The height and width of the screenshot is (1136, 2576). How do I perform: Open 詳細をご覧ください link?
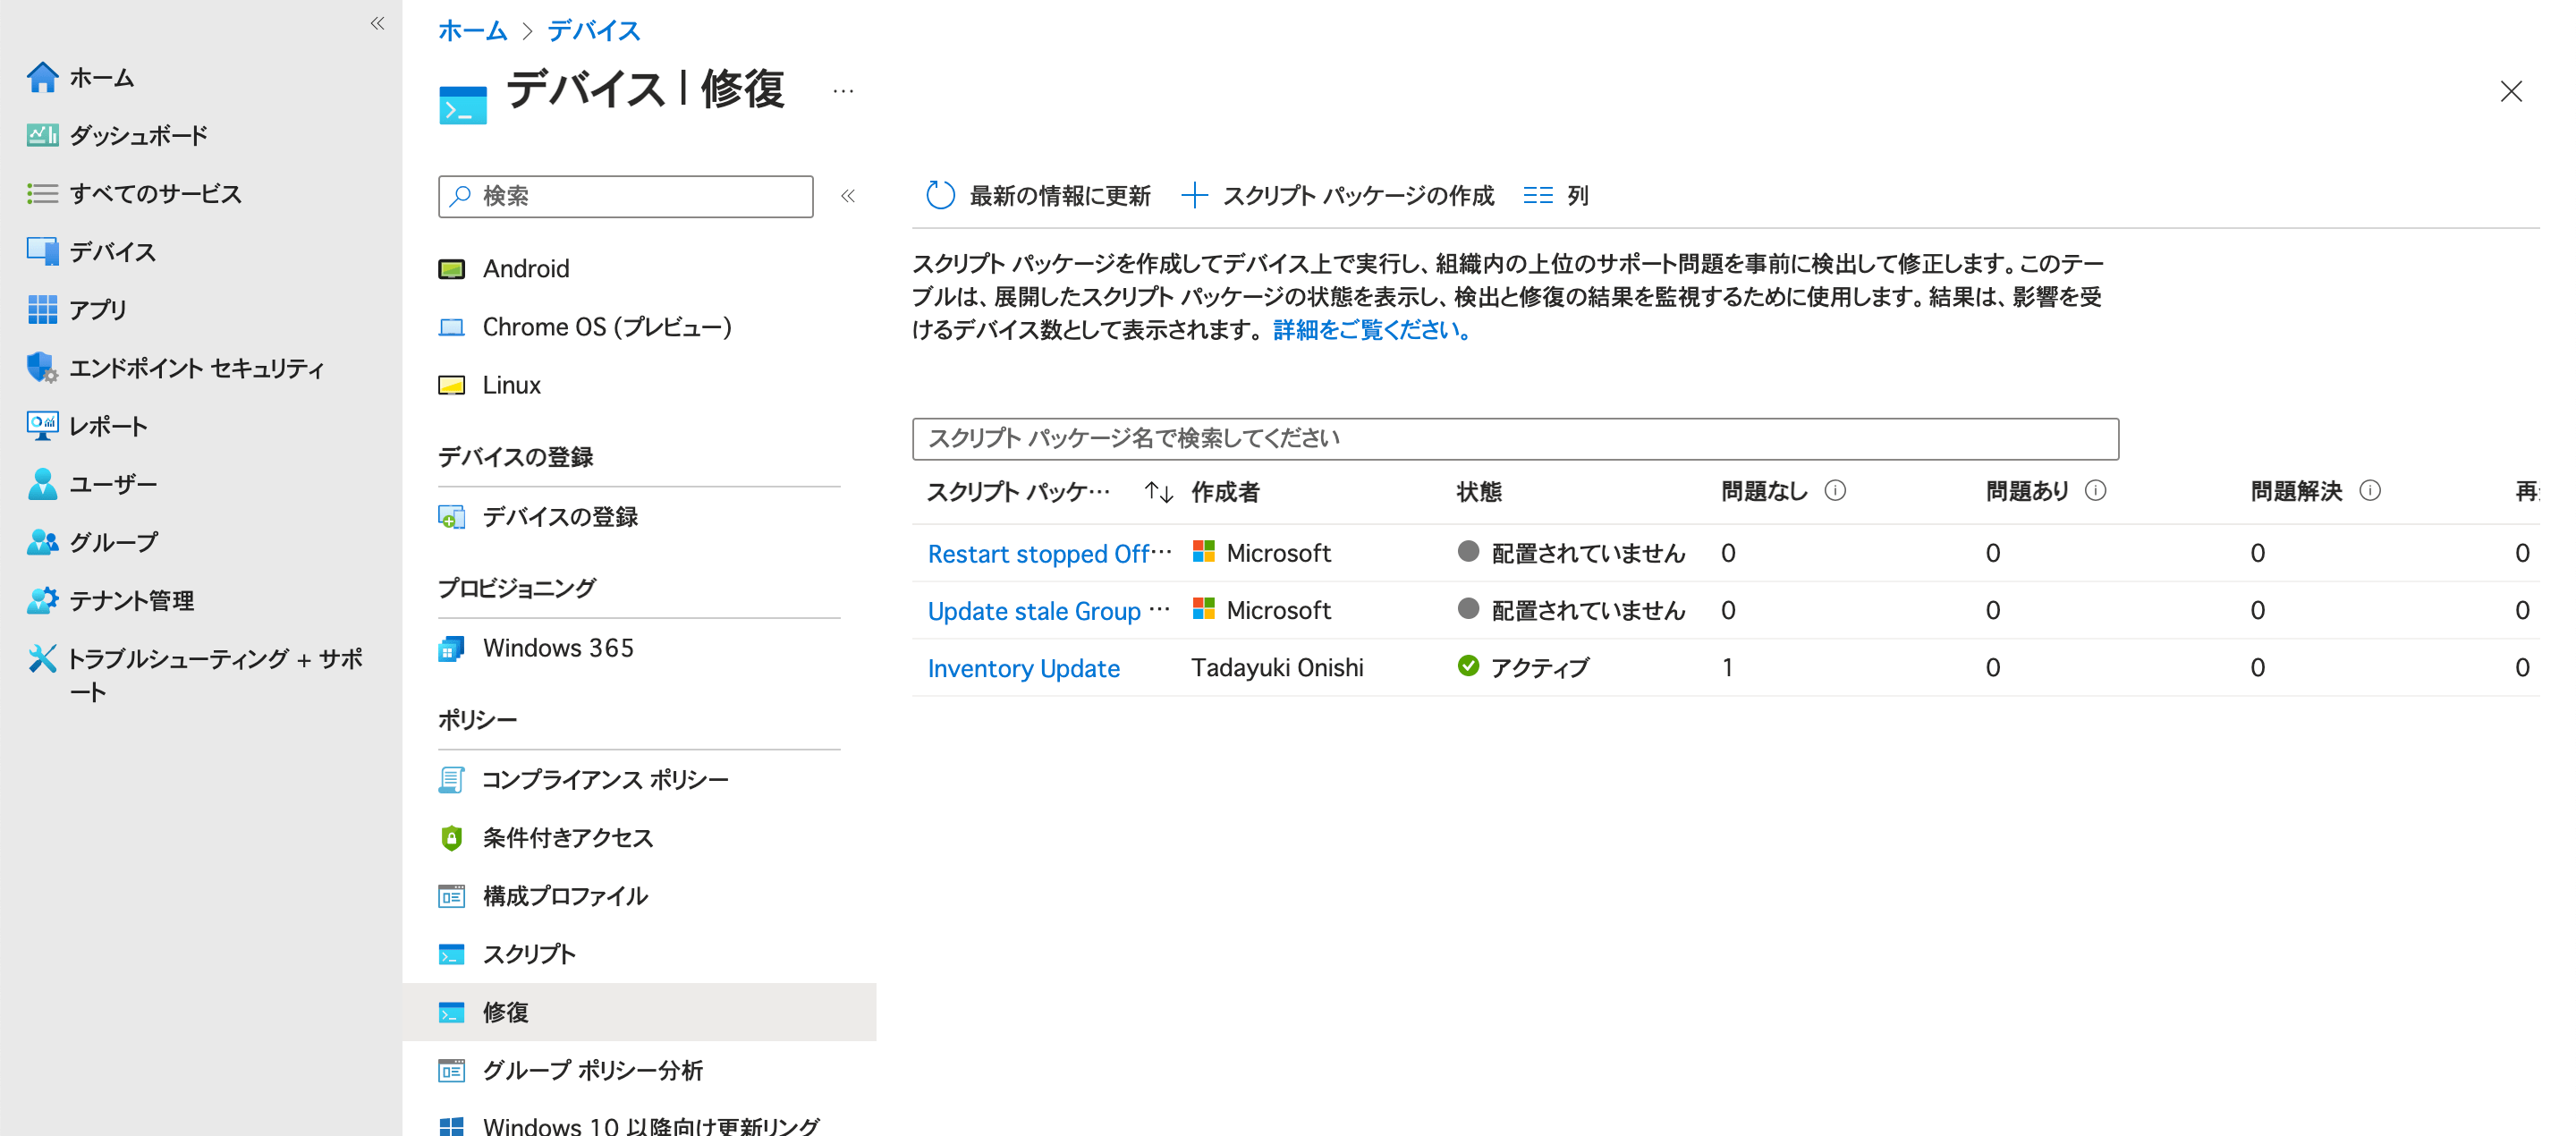(x=1371, y=330)
